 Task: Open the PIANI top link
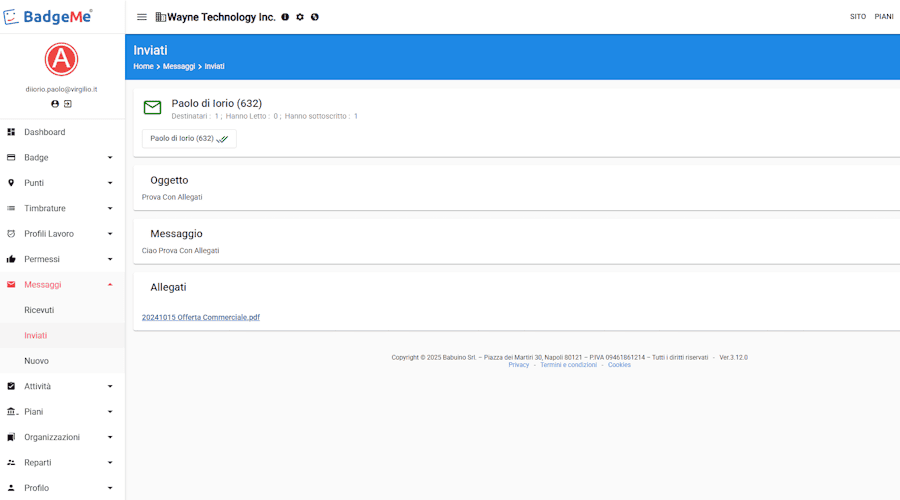pyautogui.click(x=883, y=17)
